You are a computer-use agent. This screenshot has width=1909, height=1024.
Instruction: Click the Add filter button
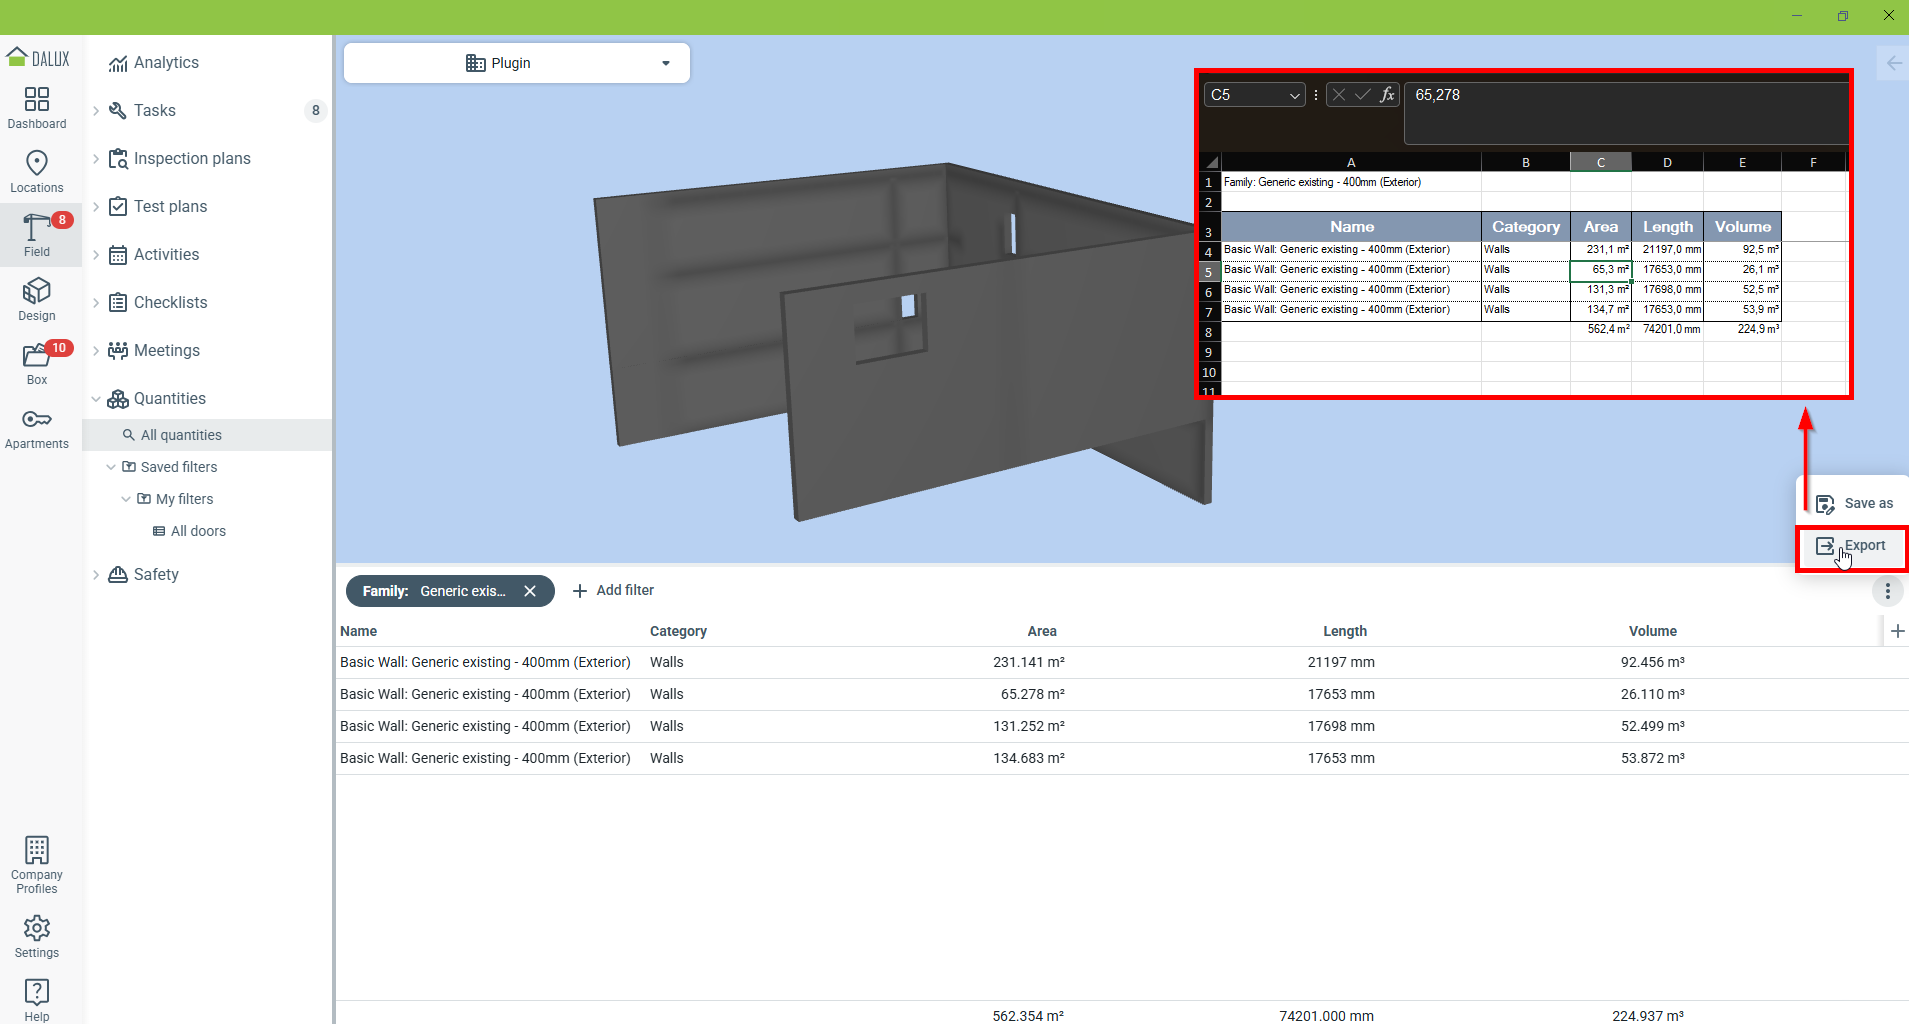(613, 591)
